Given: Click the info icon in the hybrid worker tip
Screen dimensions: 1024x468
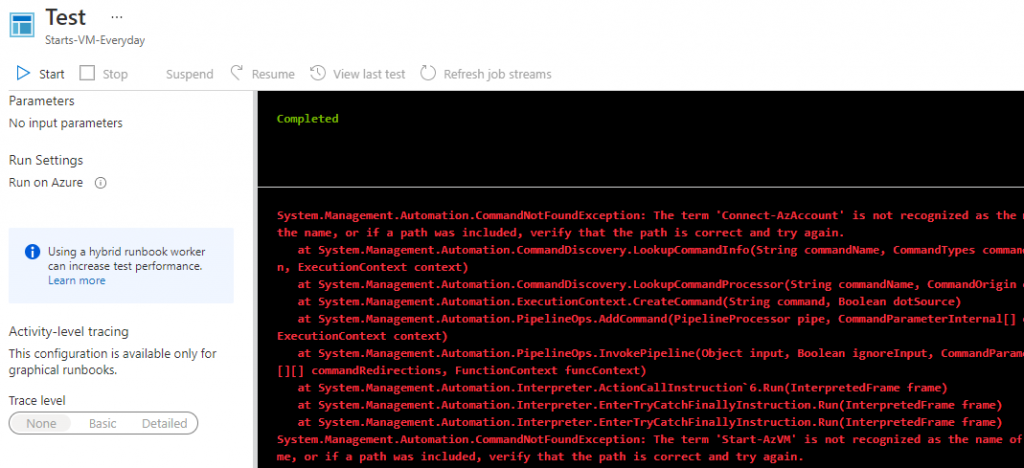Looking at the screenshot, I should pyautogui.click(x=32, y=252).
